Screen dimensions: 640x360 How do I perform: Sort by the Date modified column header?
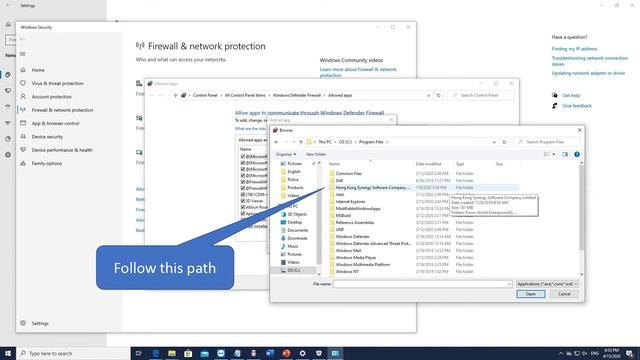click(429, 164)
